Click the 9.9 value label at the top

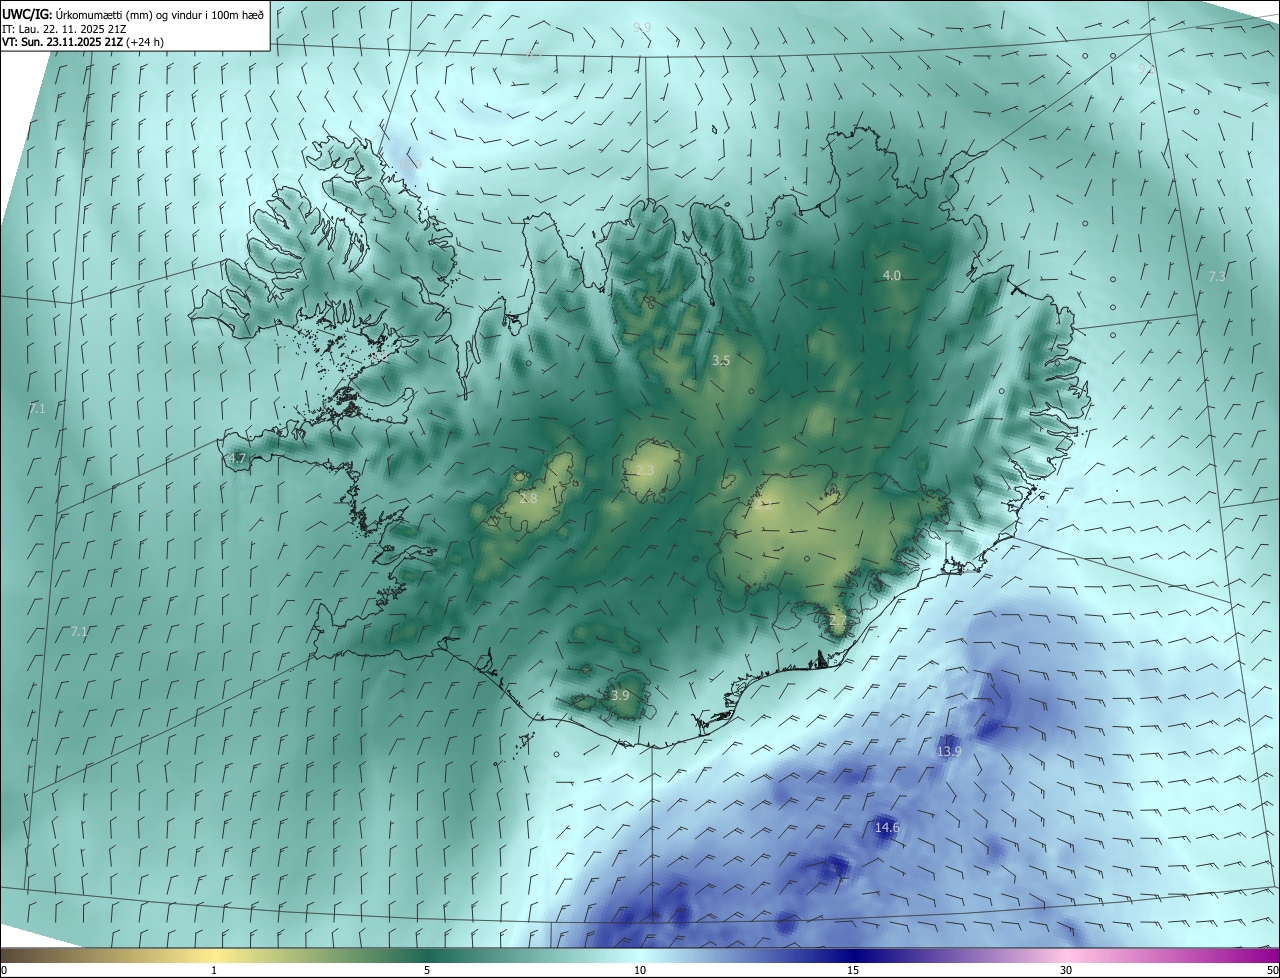pyautogui.click(x=643, y=27)
